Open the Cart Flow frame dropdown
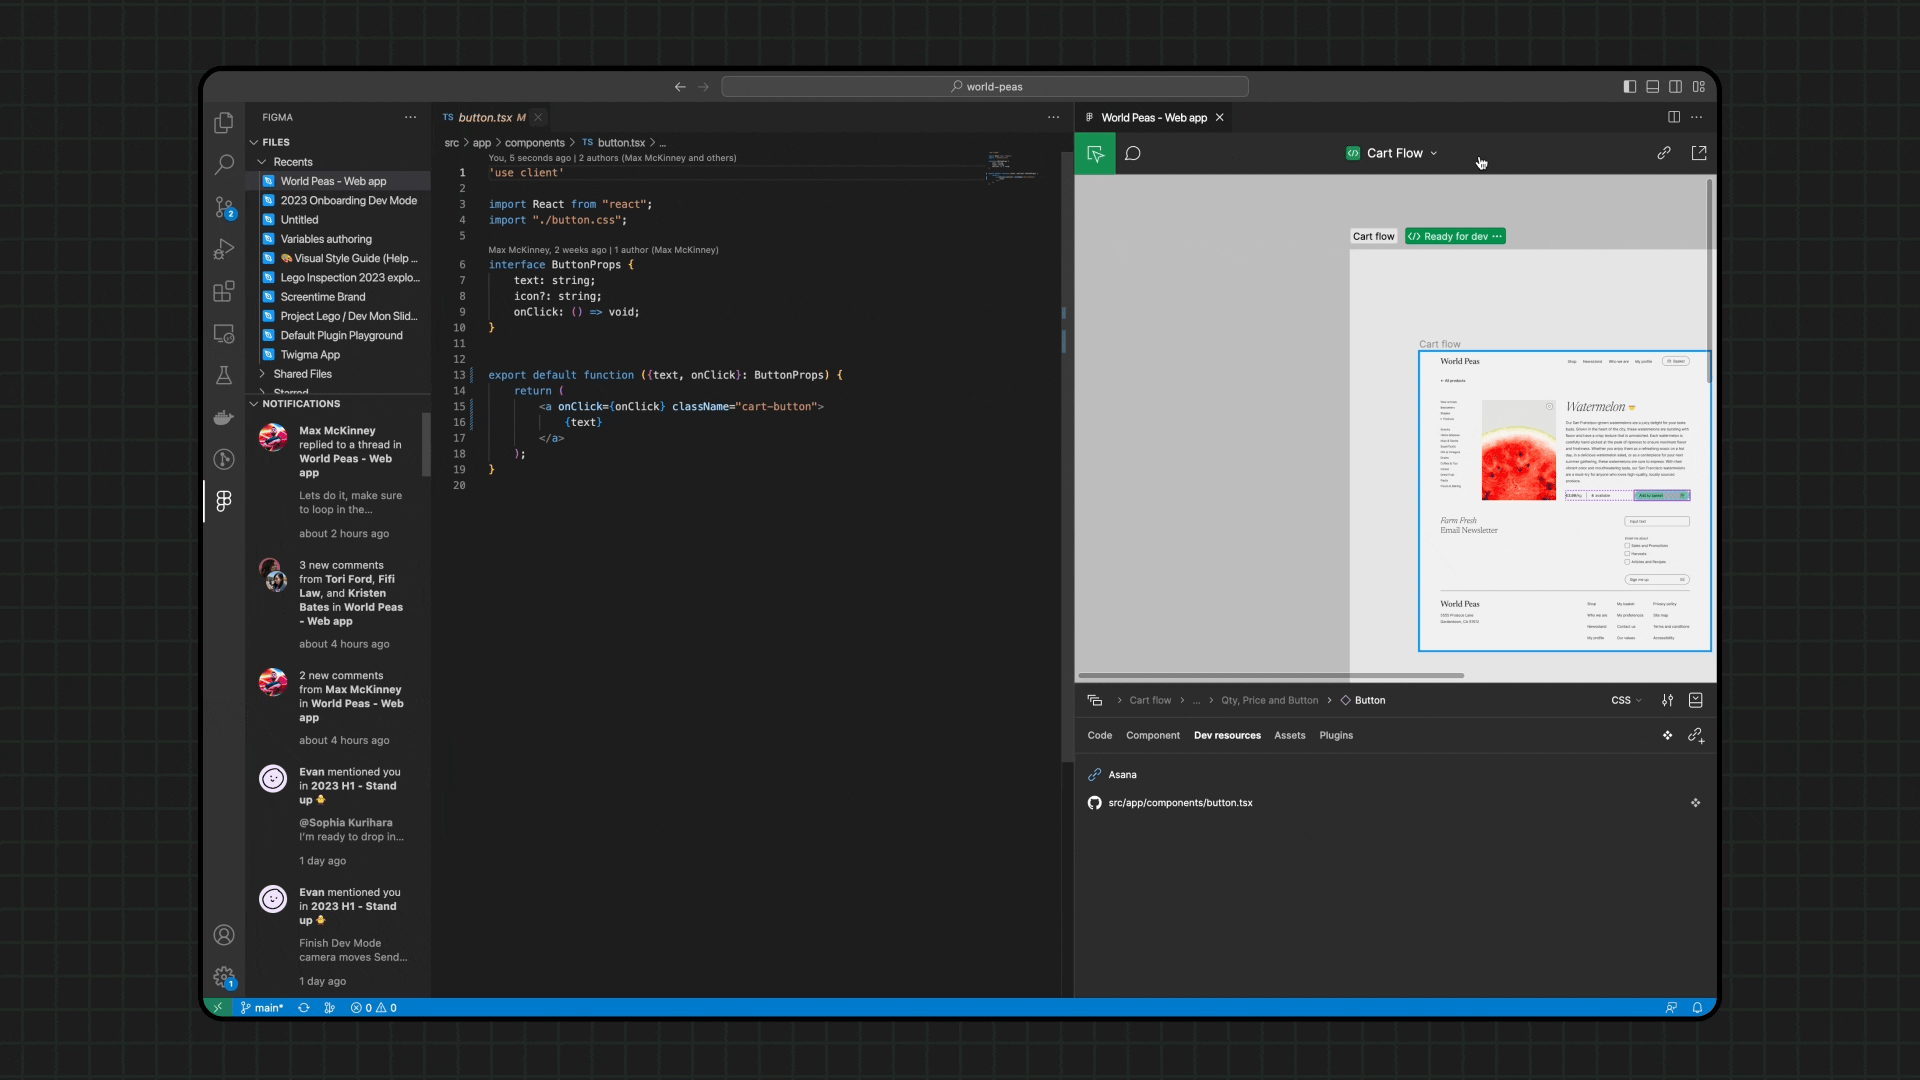 (x=1435, y=153)
